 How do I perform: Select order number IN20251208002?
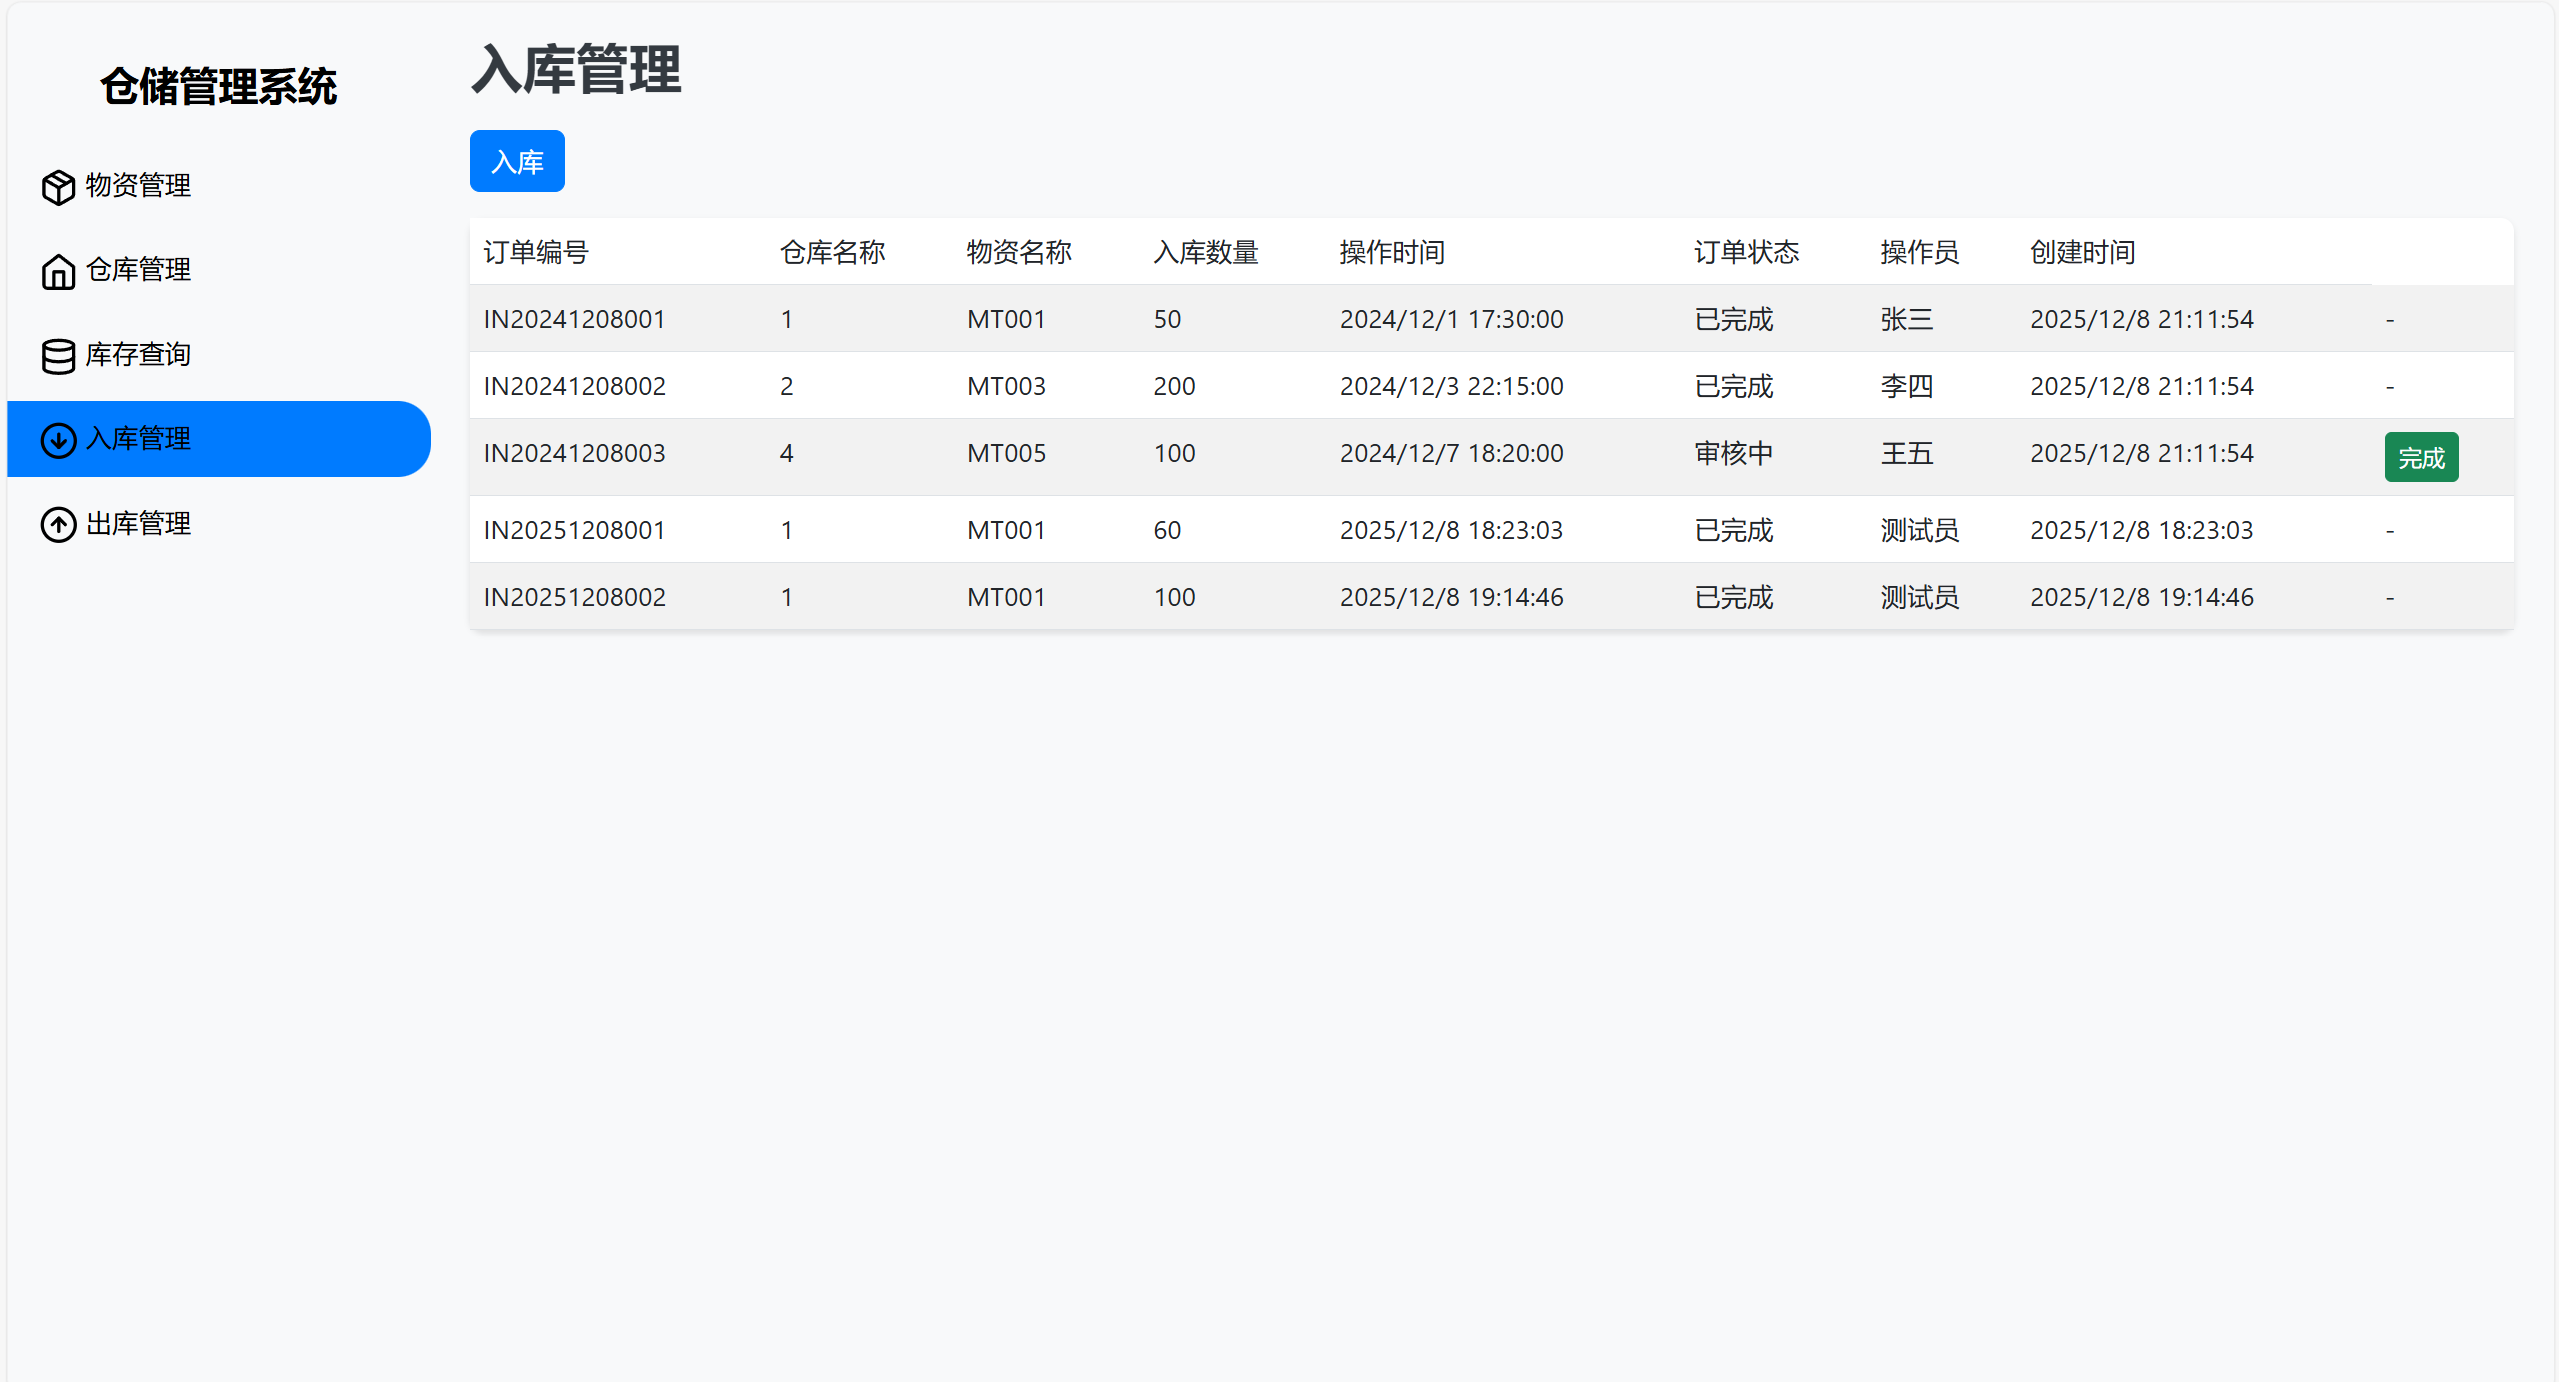574,597
